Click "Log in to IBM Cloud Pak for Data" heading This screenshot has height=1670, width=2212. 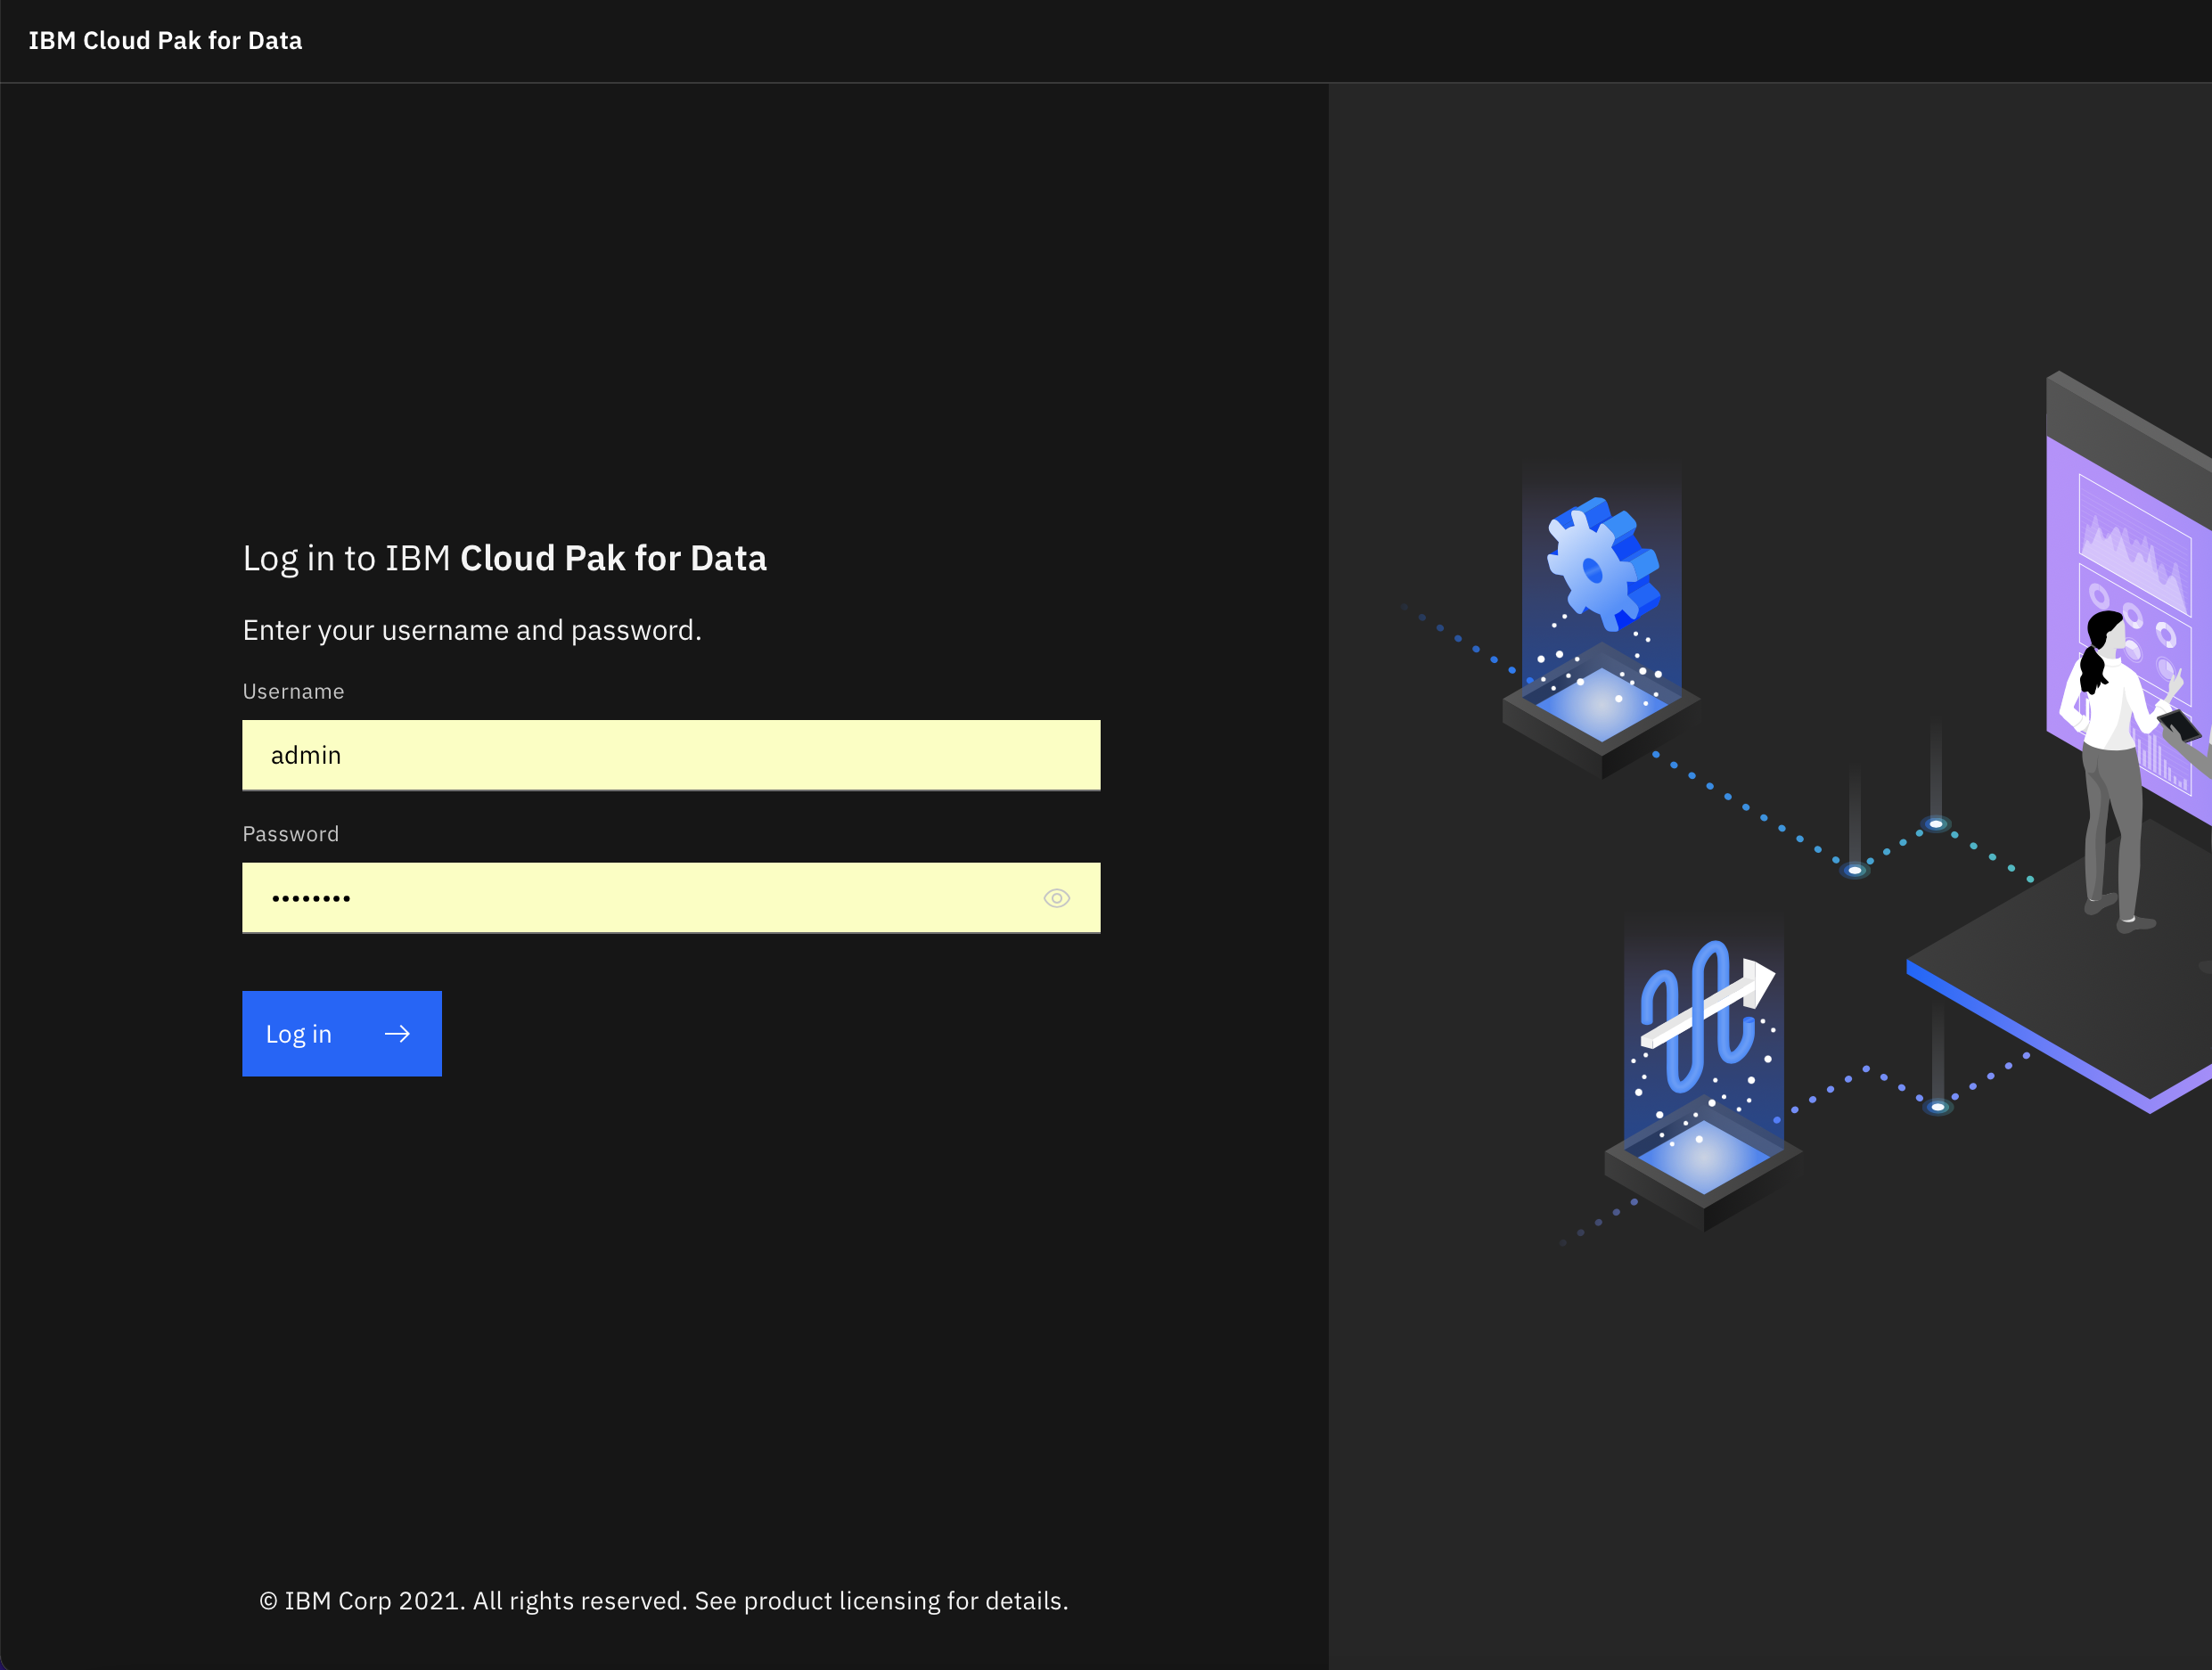pos(504,558)
